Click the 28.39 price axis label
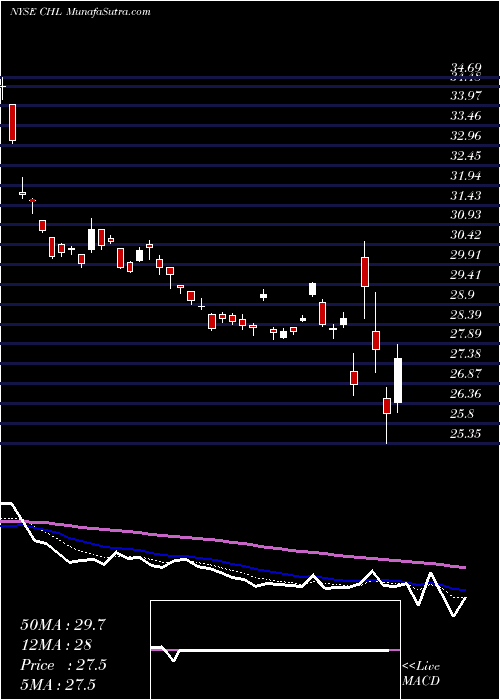This screenshot has height=700, width=500. coord(466,315)
